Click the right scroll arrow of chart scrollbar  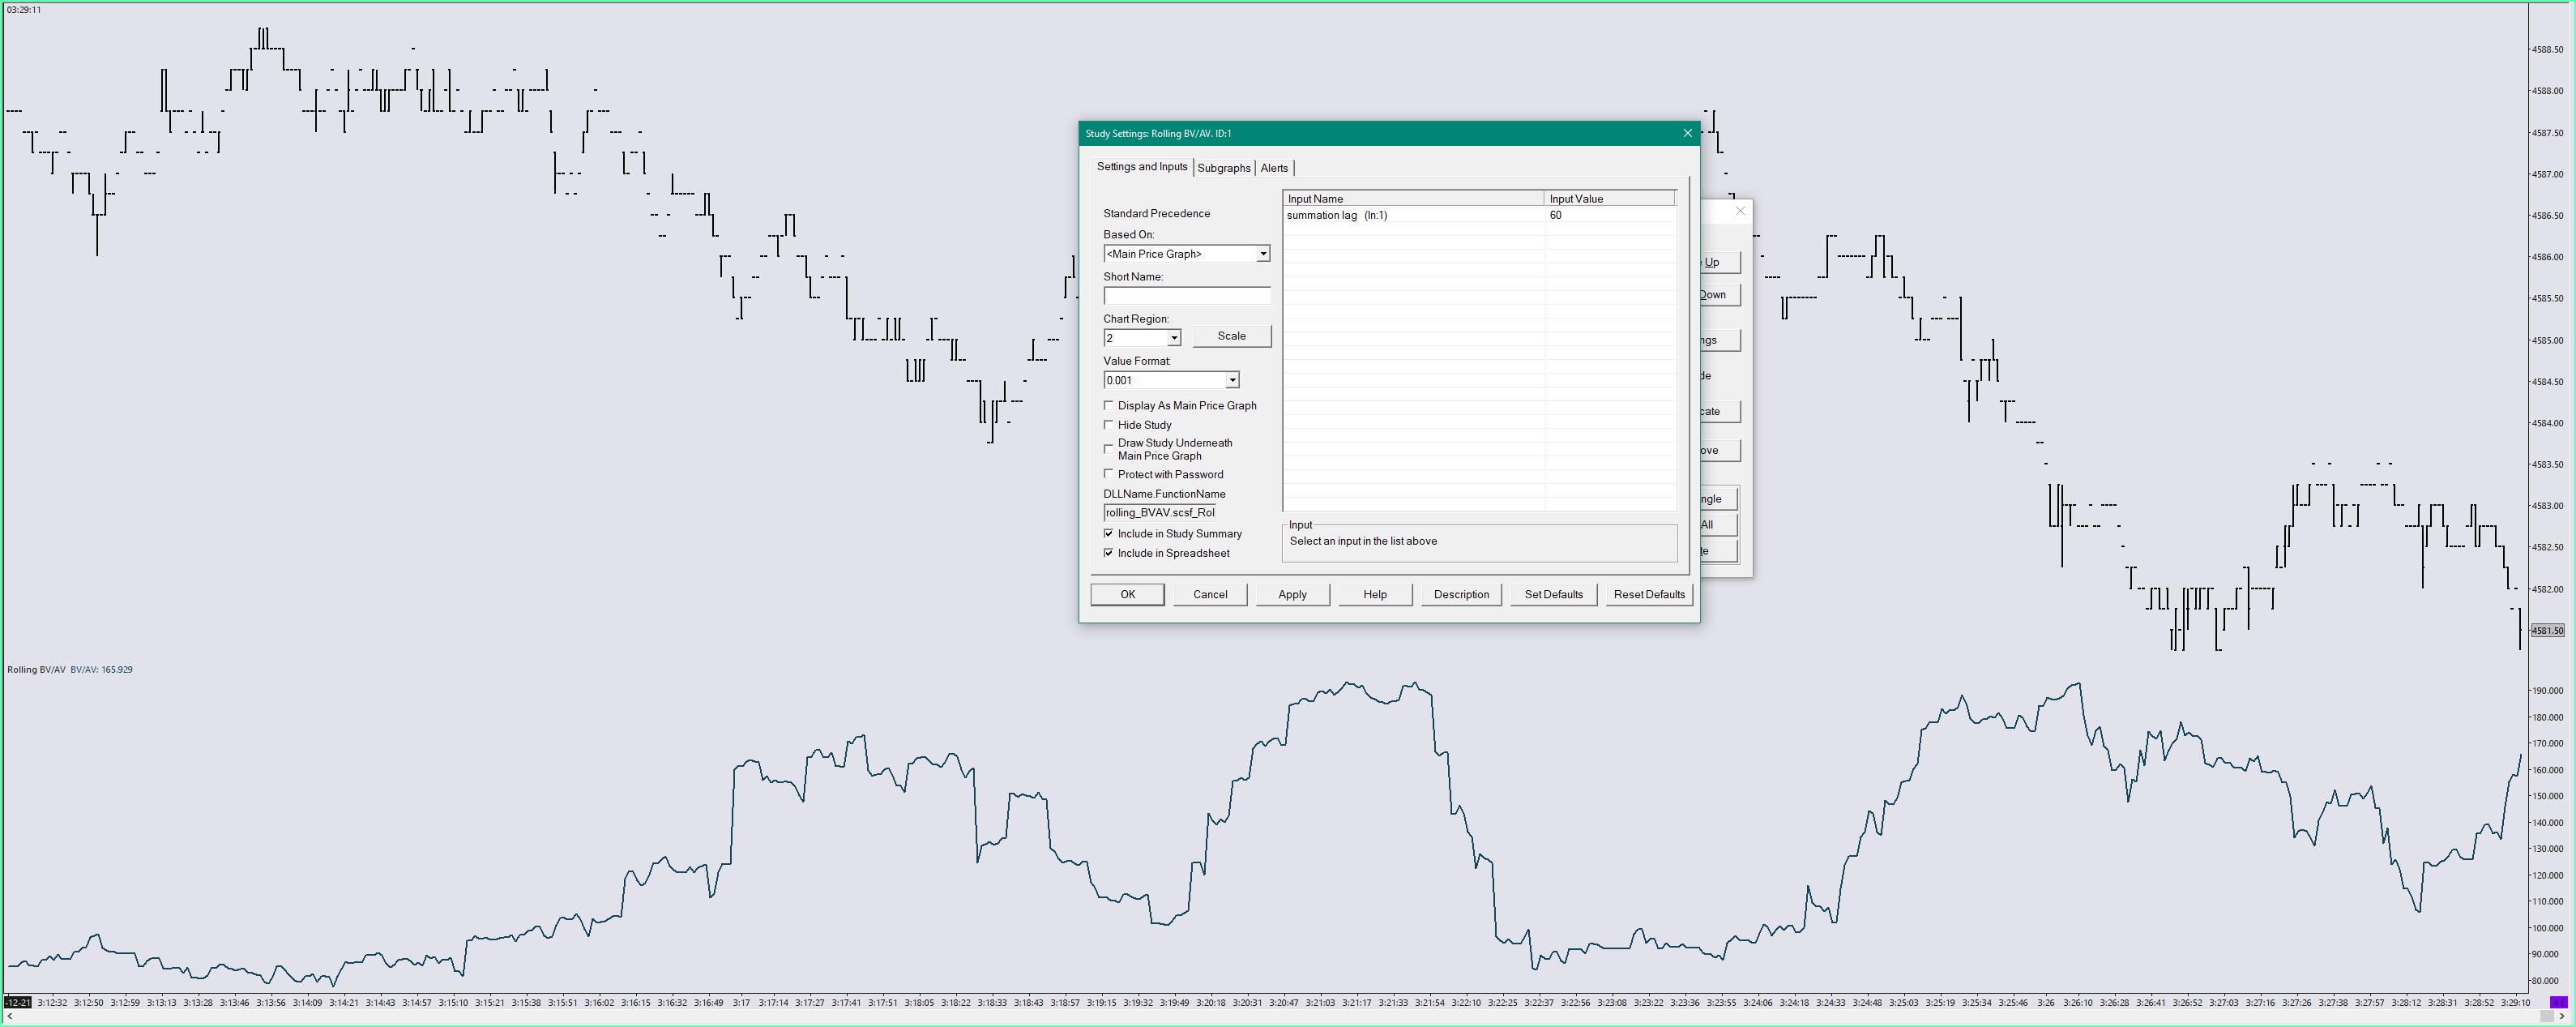[2562, 1016]
